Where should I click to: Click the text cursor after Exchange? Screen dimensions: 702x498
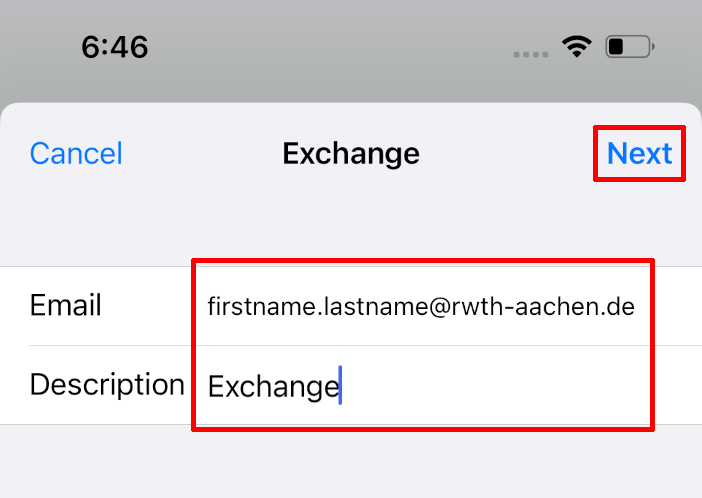[x=341, y=386]
